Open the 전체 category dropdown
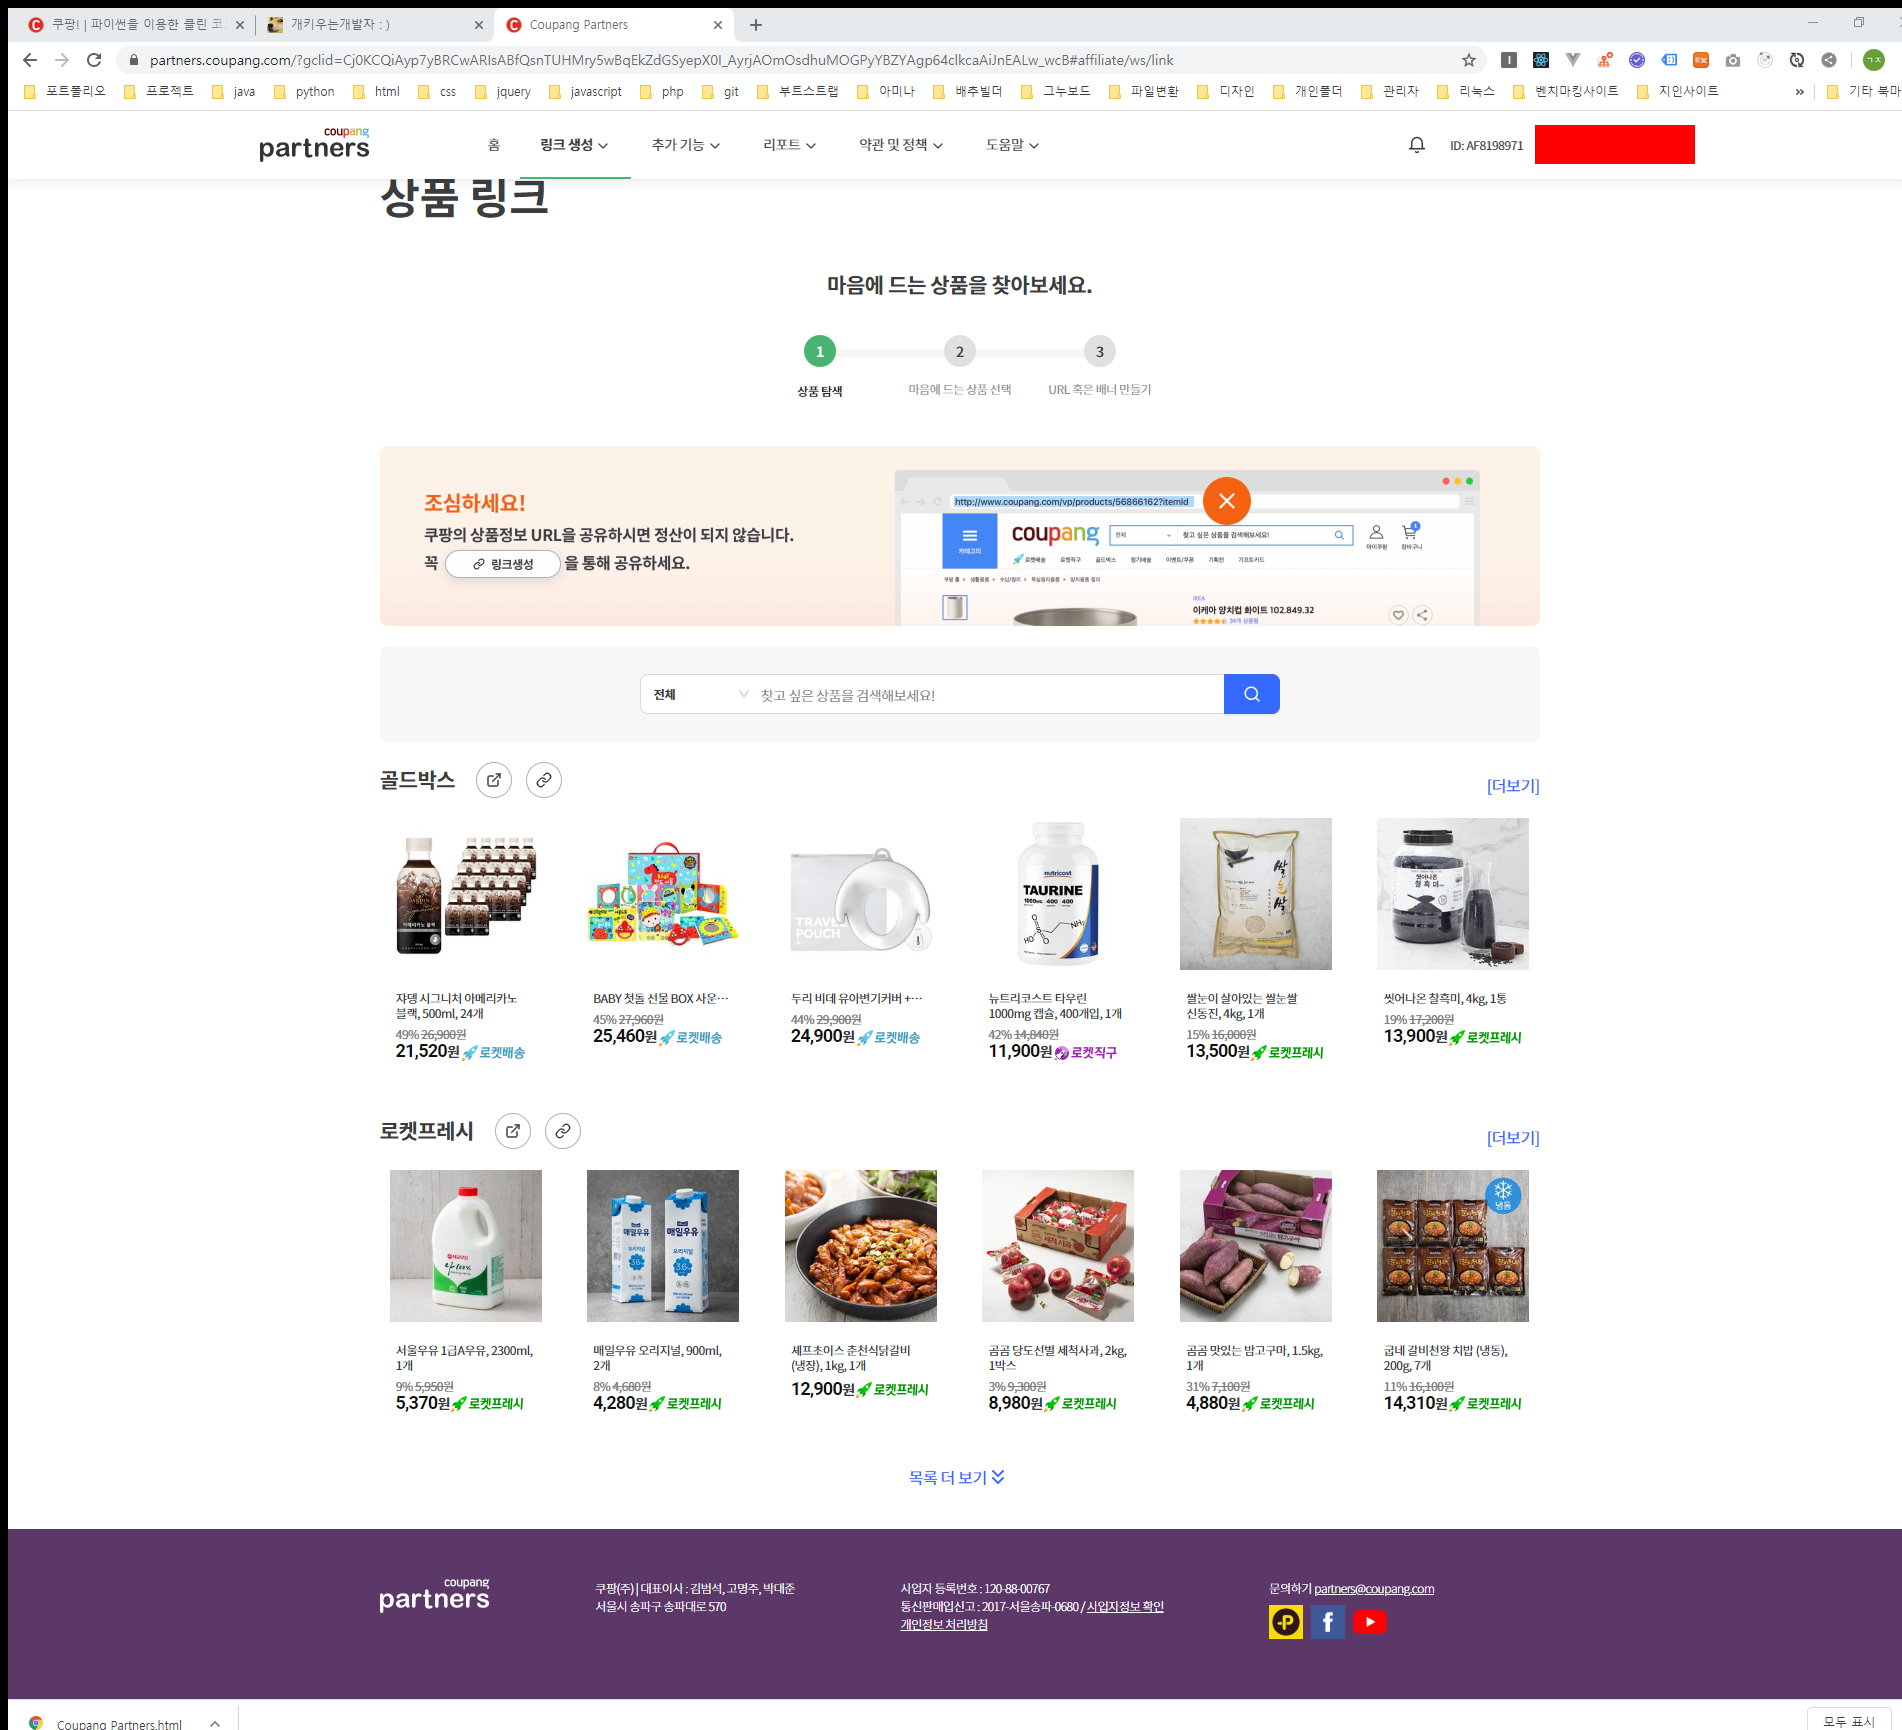Image resolution: width=1902 pixels, height=1730 pixels. tap(700, 694)
